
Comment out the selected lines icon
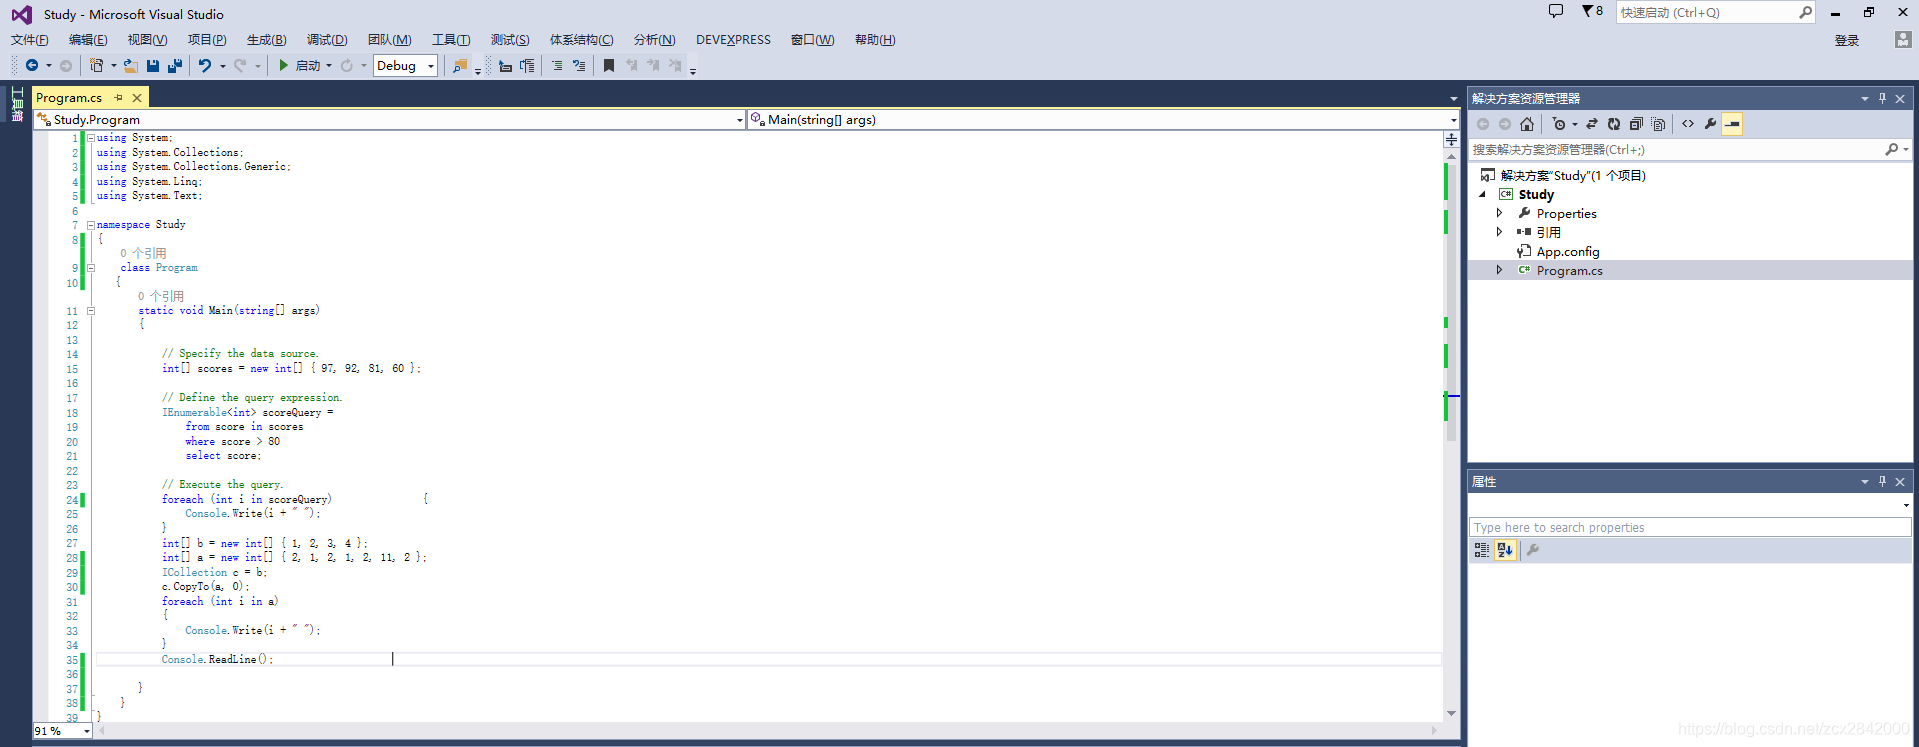click(x=557, y=66)
